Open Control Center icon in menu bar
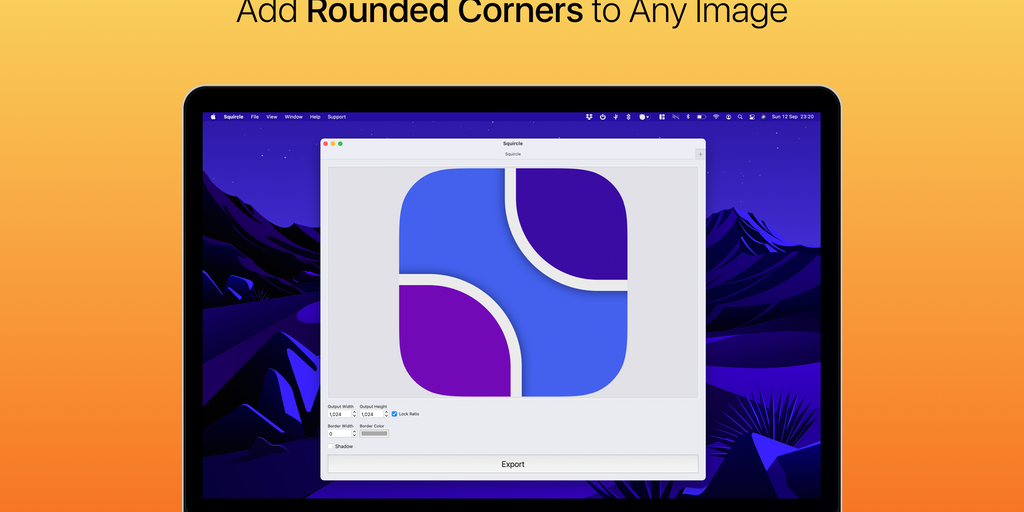This screenshot has width=1024, height=512. 752,117
